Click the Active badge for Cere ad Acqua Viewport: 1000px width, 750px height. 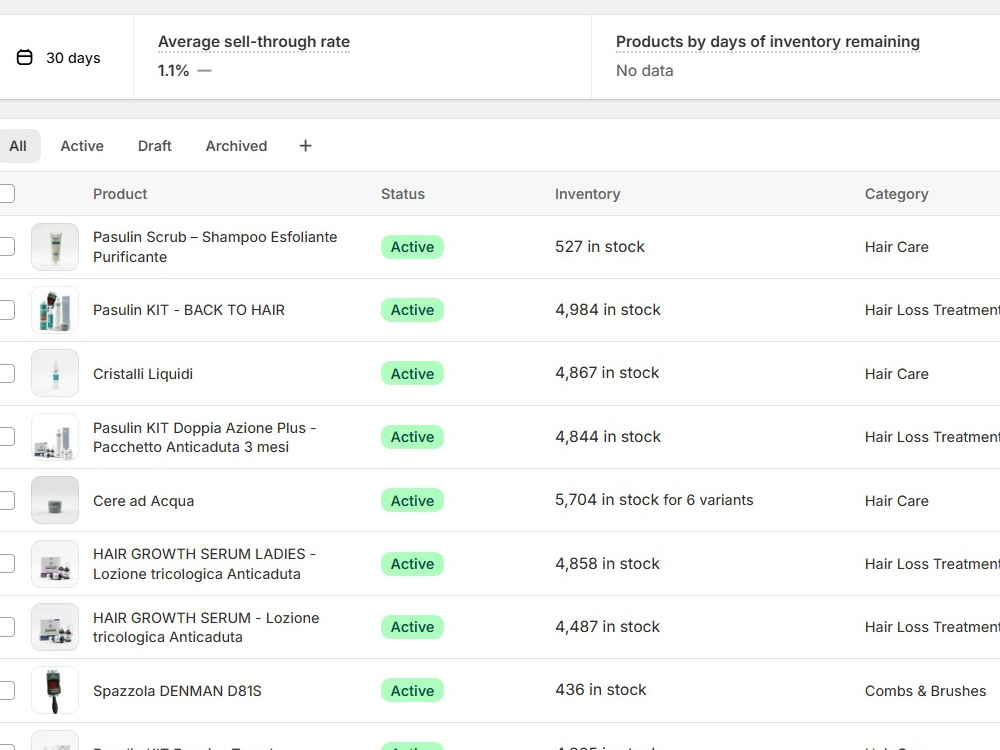click(x=413, y=501)
